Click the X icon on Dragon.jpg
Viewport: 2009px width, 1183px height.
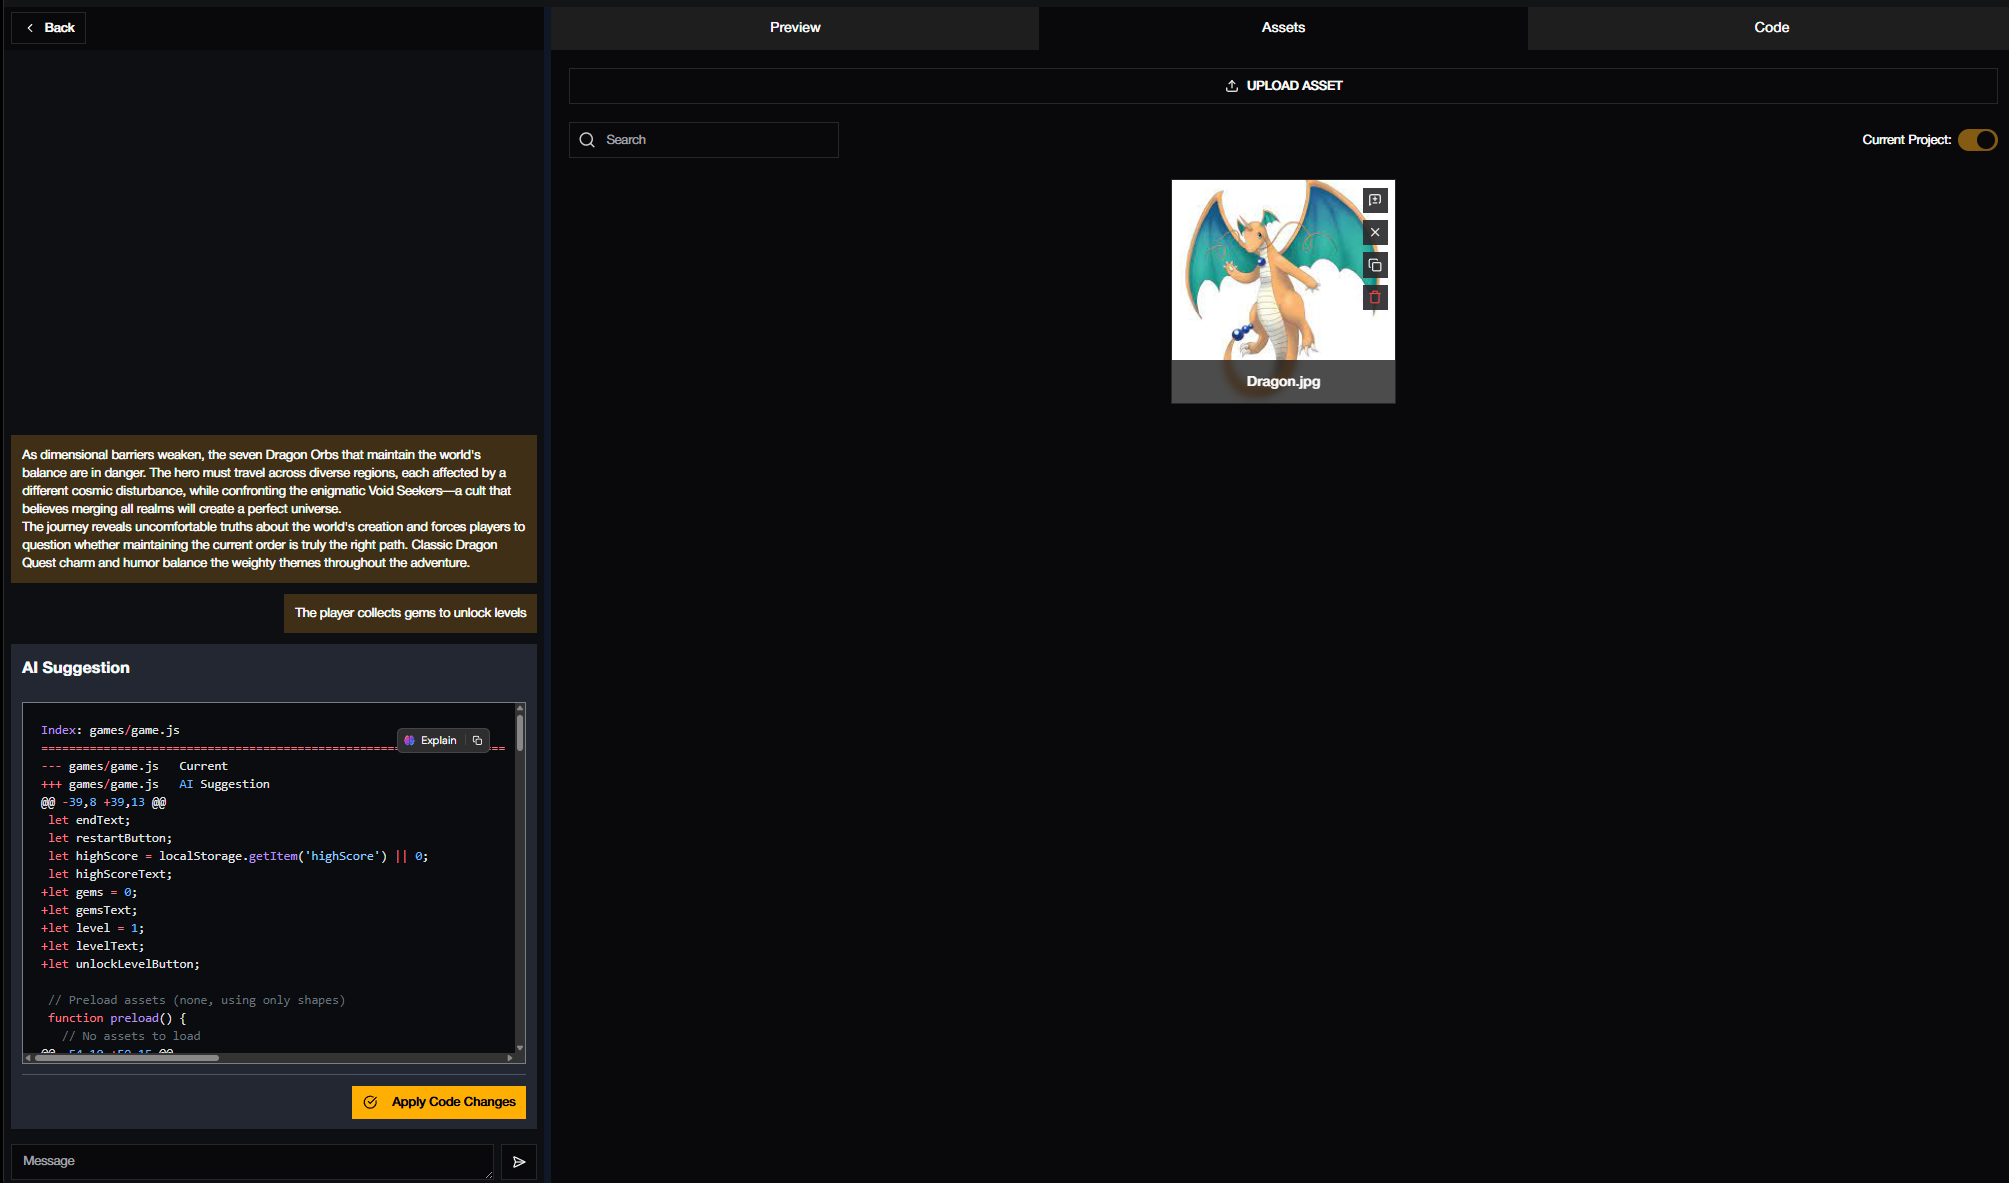coord(1375,232)
